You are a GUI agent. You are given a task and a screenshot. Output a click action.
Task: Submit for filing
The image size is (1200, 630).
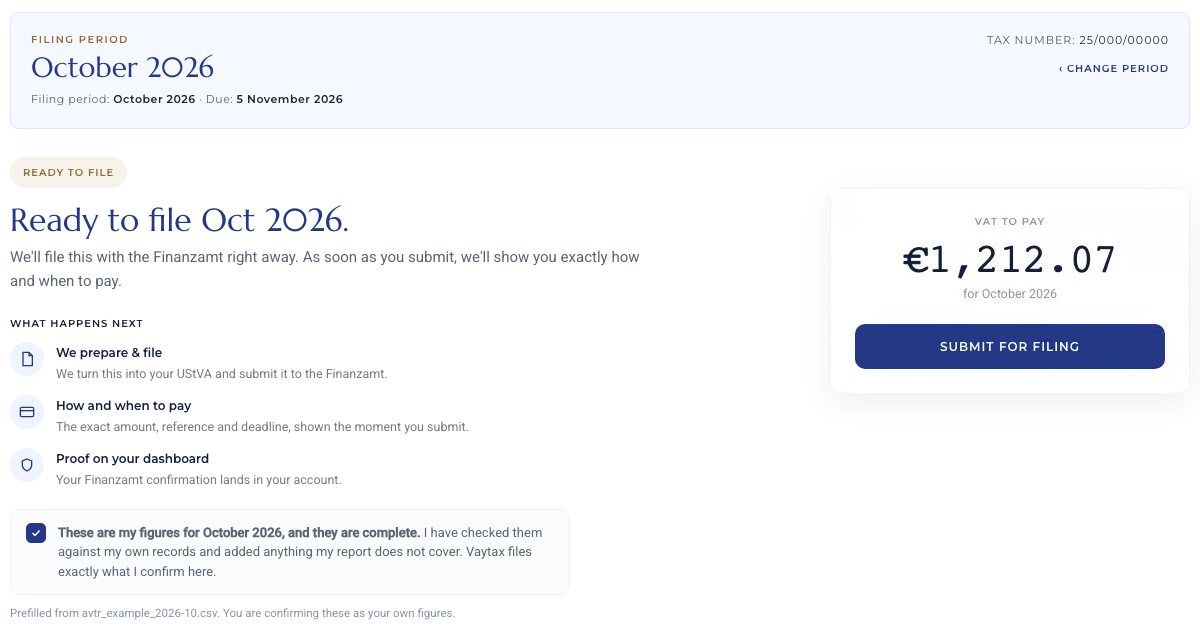1009,346
